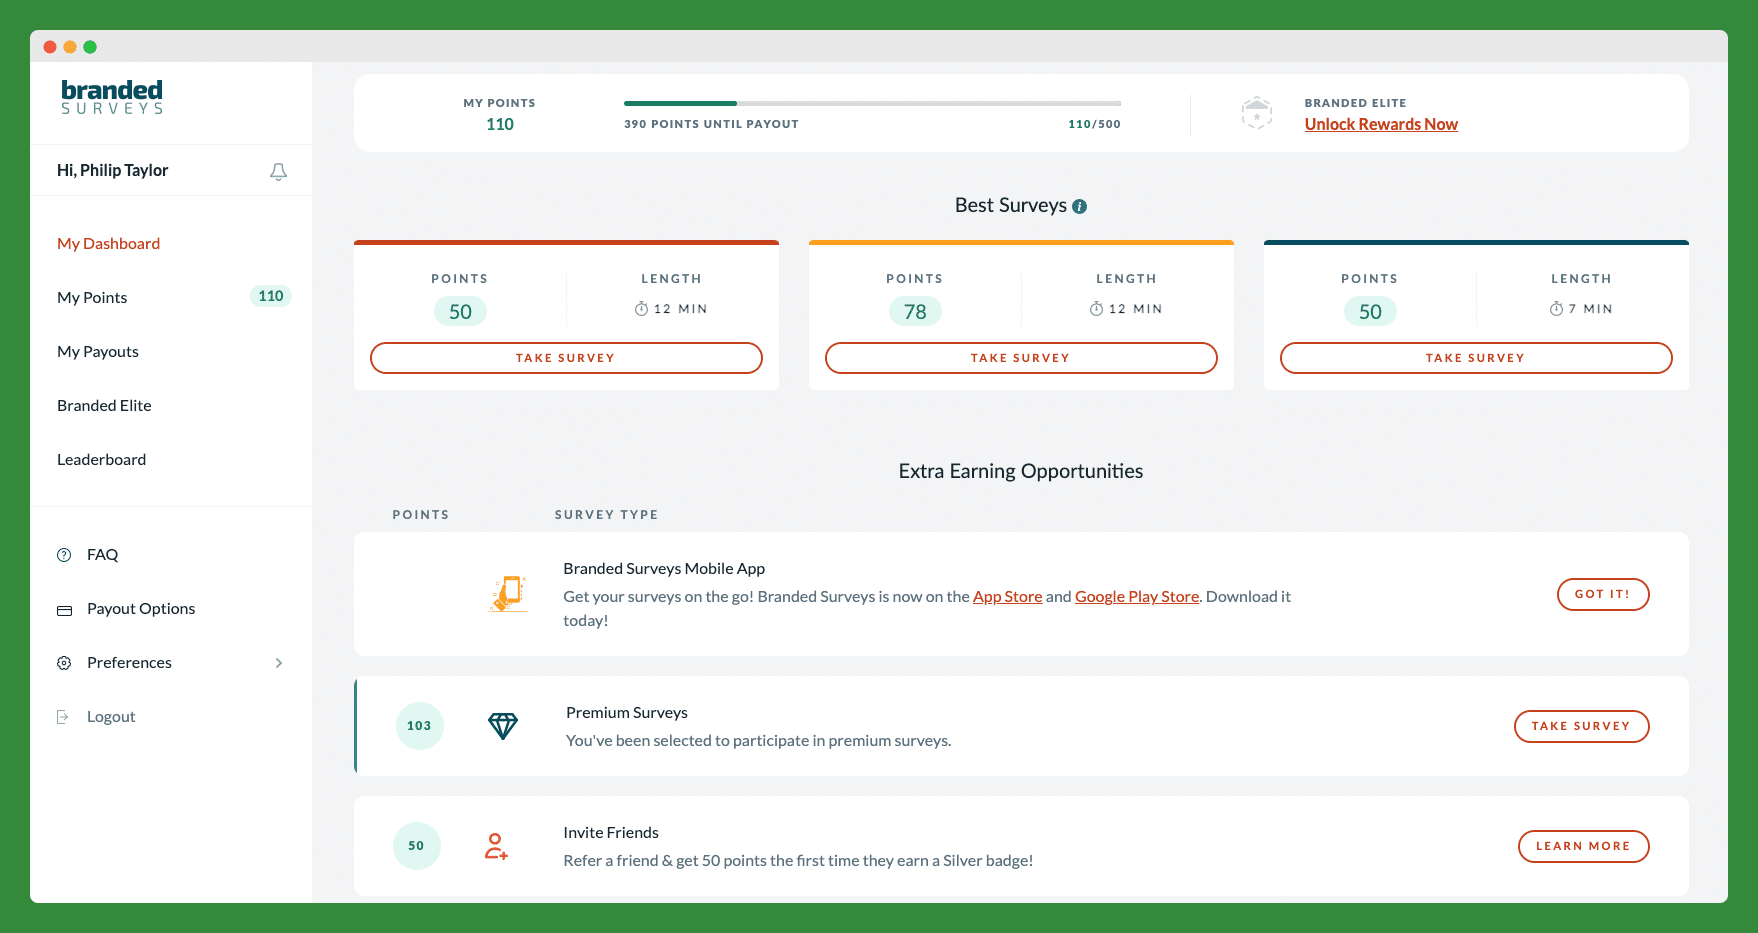Click the FAQ question mark icon
The width and height of the screenshot is (1758, 933).
[x=64, y=555]
